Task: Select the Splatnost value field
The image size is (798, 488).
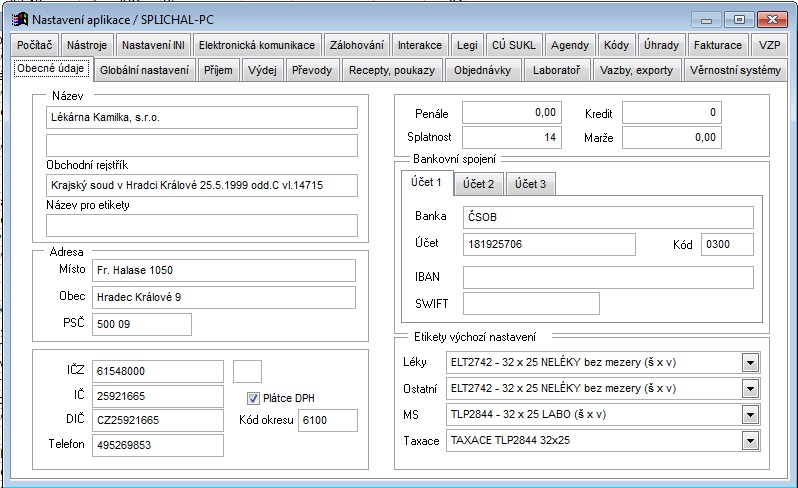Action: 511,137
